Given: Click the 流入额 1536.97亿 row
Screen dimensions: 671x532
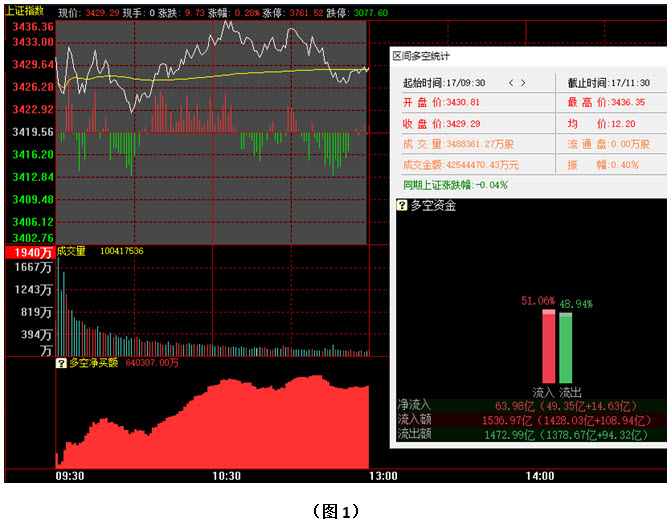Looking at the screenshot, I should tap(531, 420).
